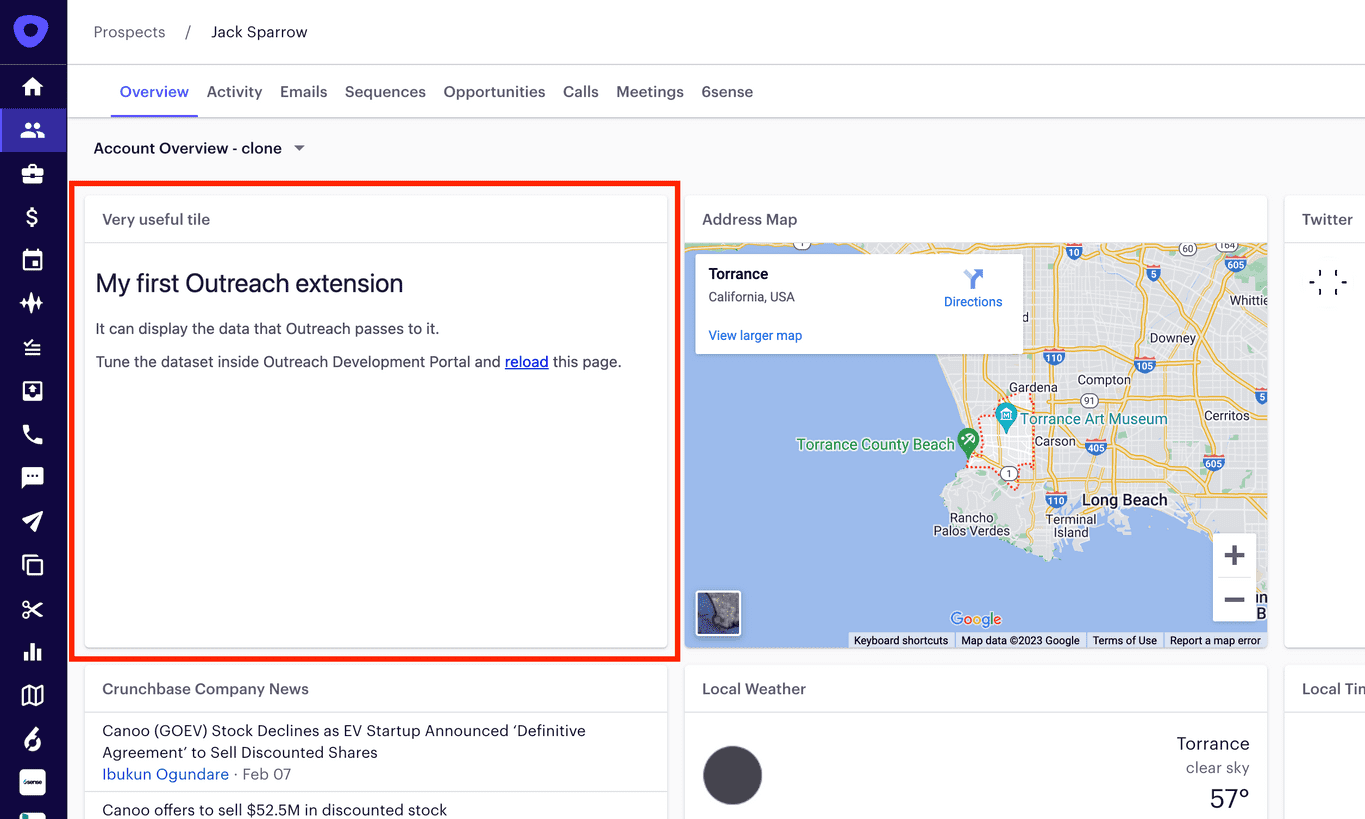Screen dimensions: 1365x819
Task: Click the reload link in extension tile
Action: click(x=526, y=362)
